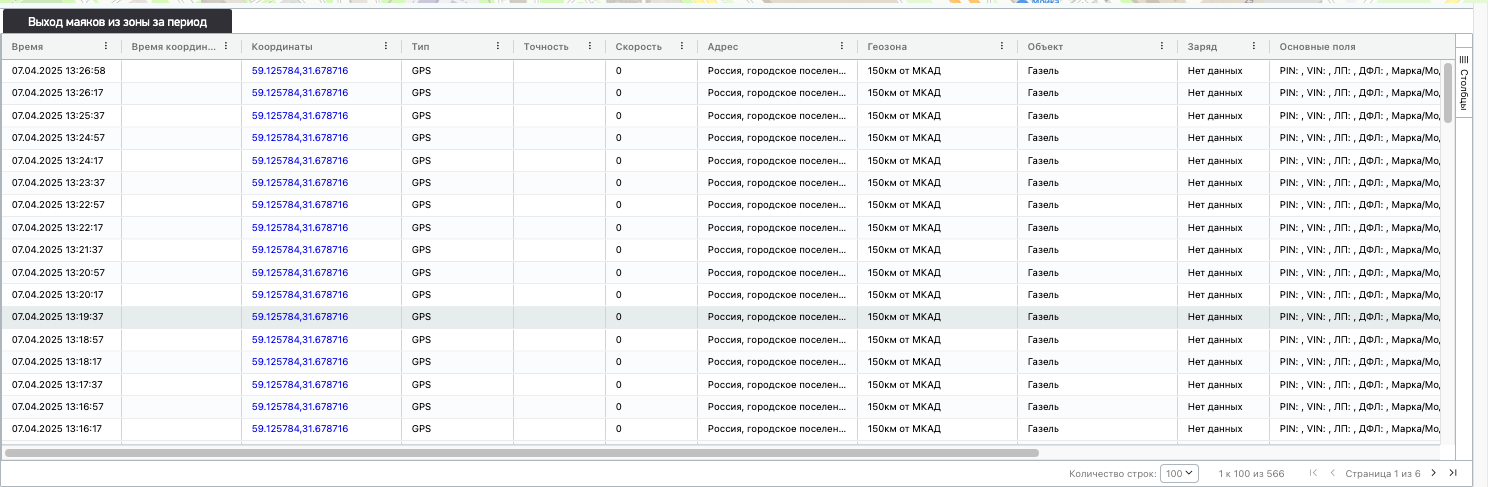Screen dimensions: 1488x487
Task: Open the Геозона column menu icon
Action: pyautogui.click(x=1002, y=46)
